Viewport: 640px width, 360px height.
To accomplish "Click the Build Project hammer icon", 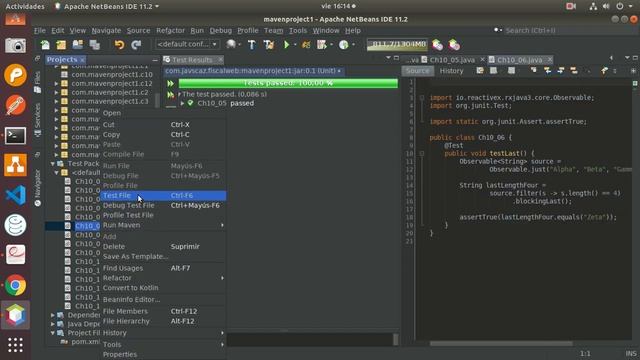I will point(252,44).
